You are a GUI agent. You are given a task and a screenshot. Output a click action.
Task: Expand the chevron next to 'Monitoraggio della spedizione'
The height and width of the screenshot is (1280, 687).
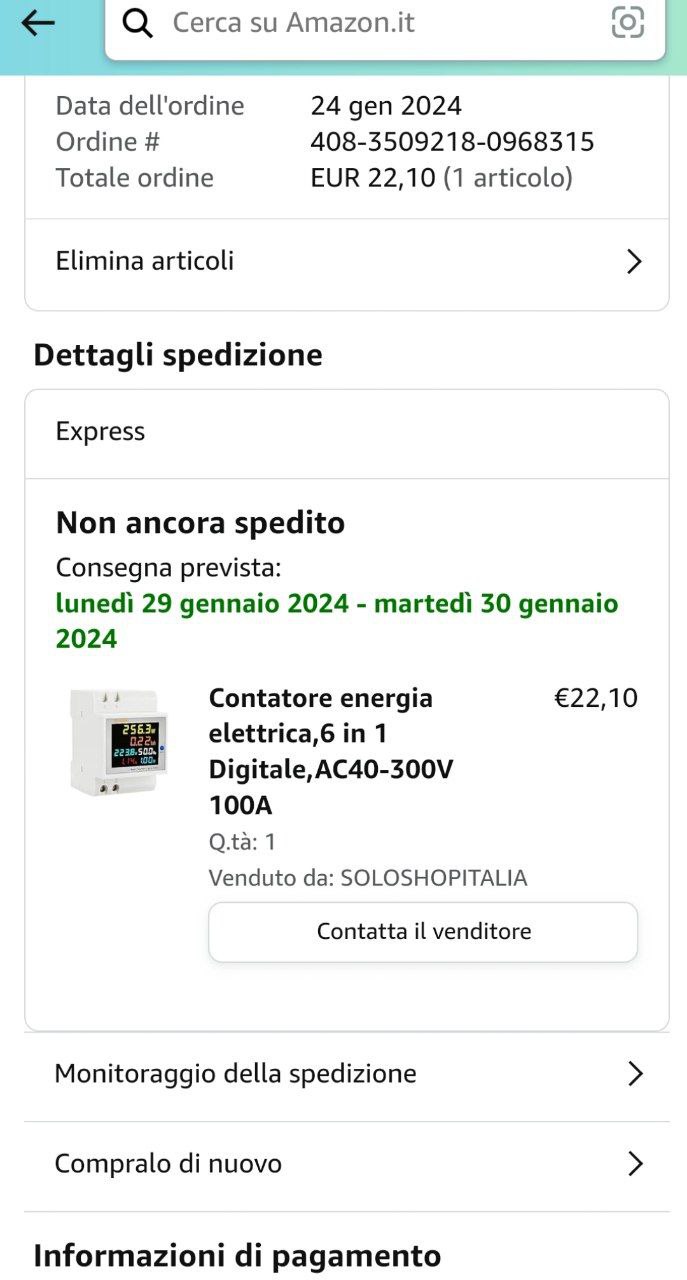tap(633, 1074)
